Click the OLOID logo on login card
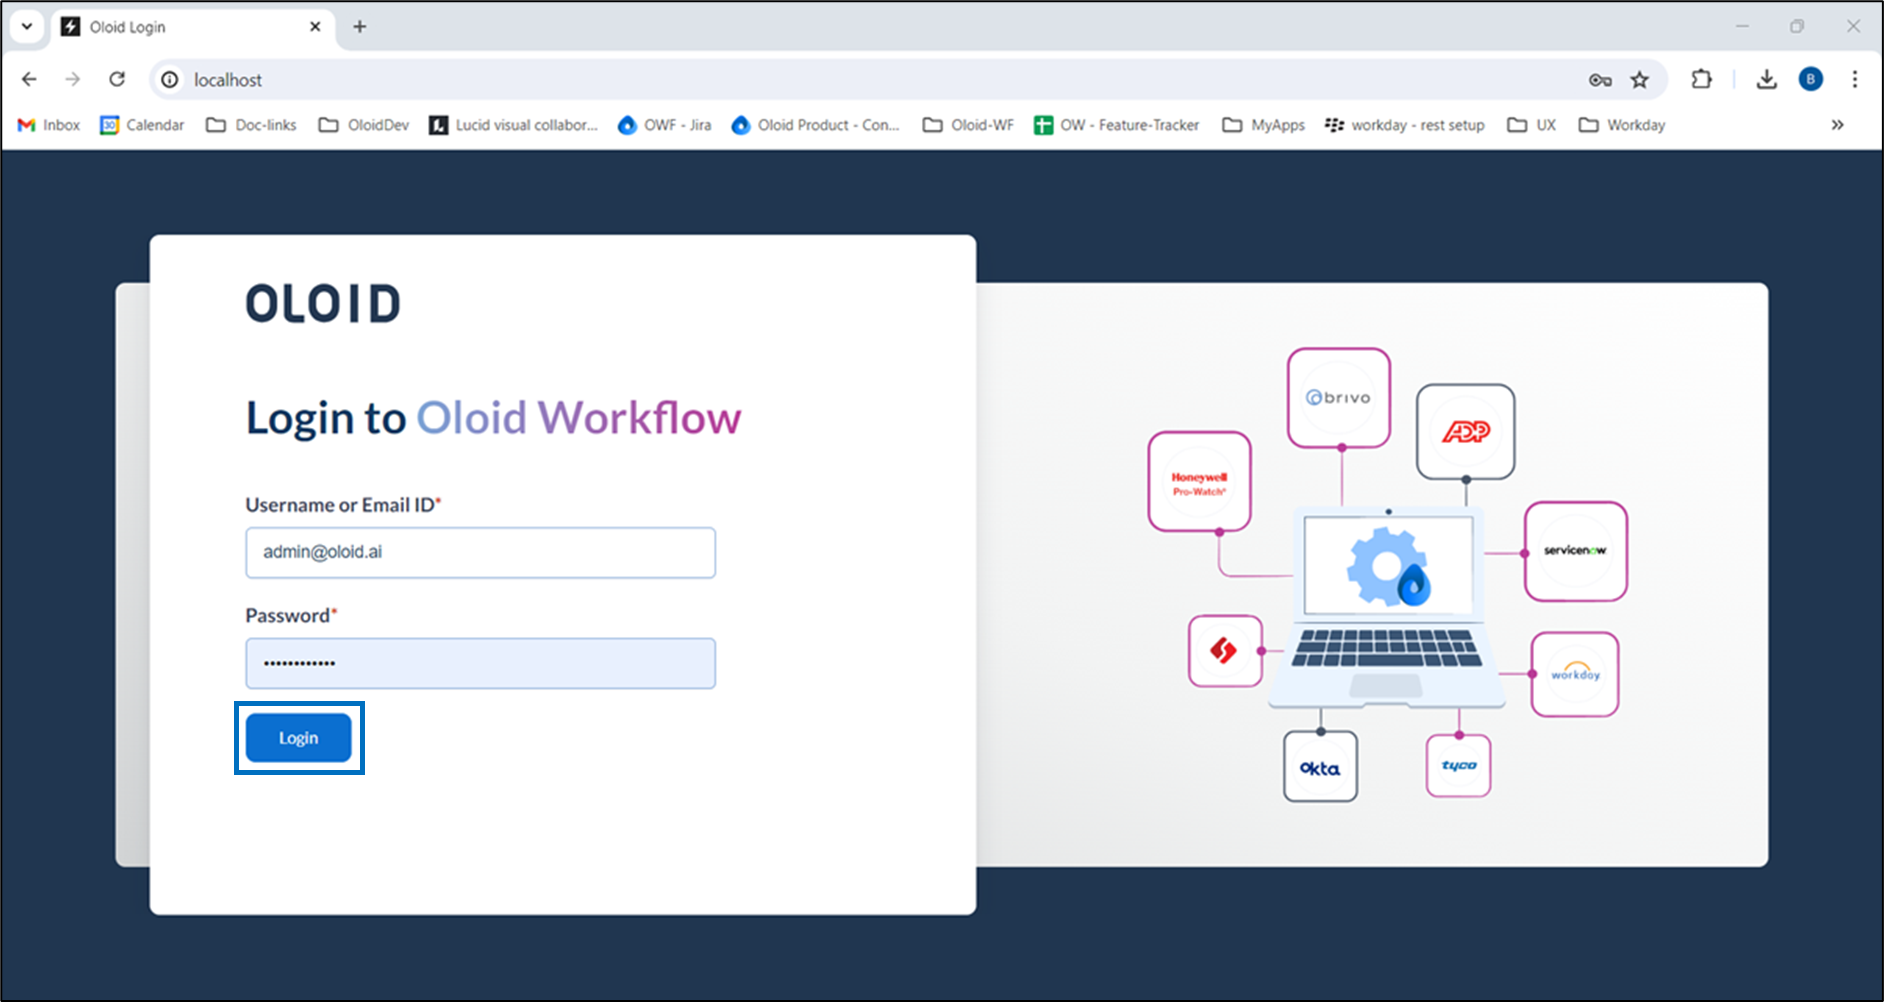 point(323,304)
